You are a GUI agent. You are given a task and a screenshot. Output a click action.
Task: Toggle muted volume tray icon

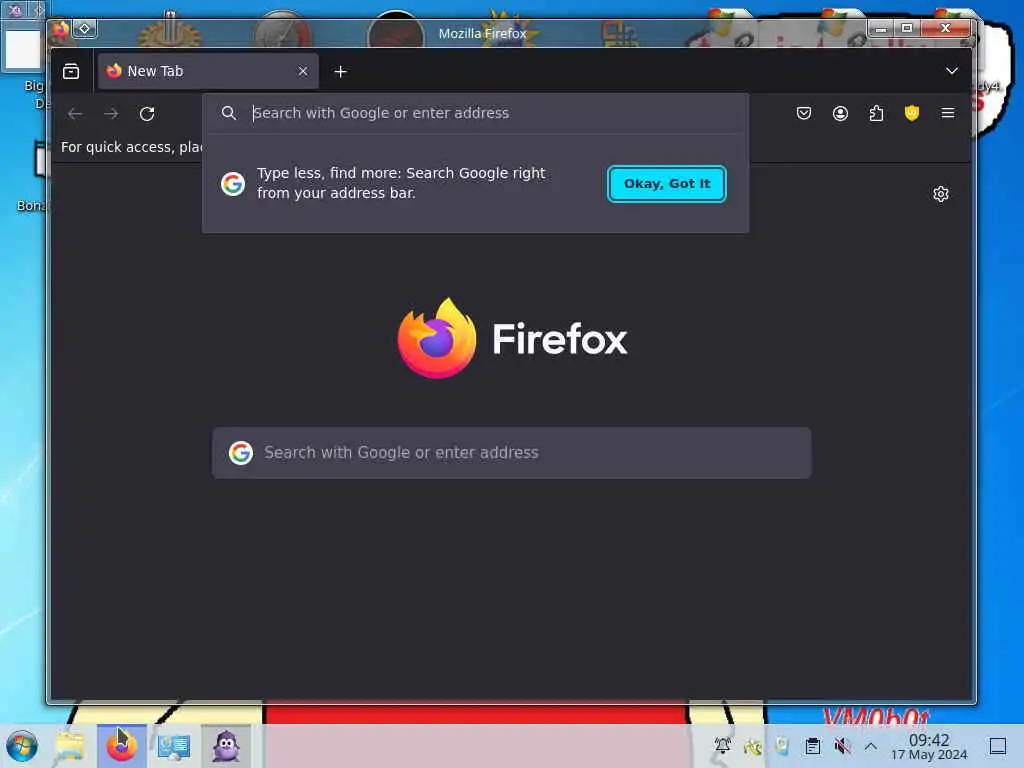point(842,746)
